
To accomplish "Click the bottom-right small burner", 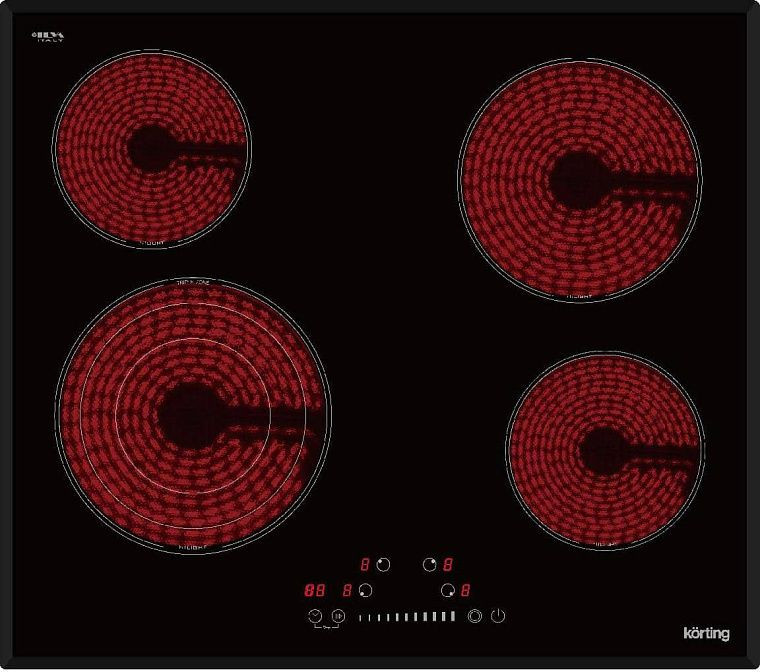I will coord(605,450).
